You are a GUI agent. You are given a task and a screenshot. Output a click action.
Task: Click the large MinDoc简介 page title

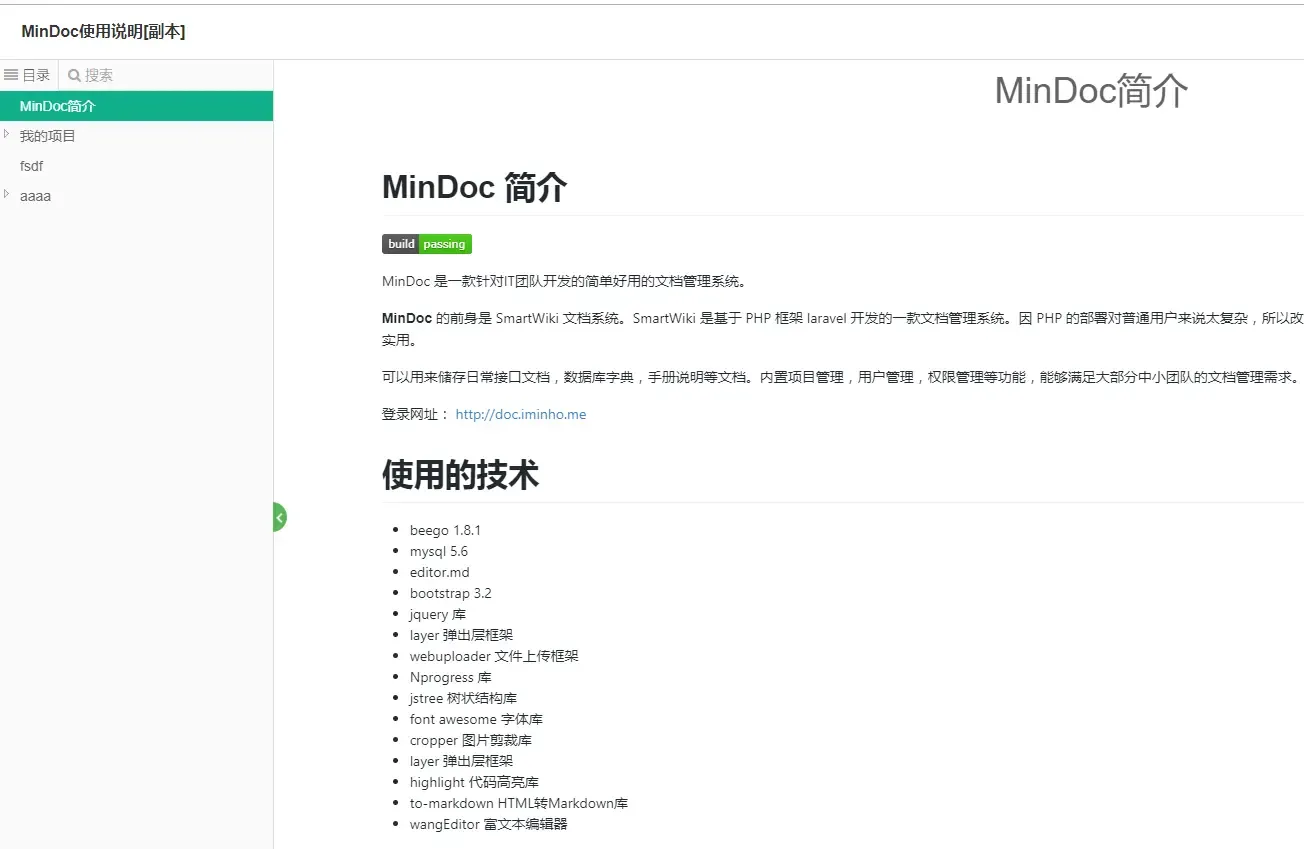point(1089,91)
